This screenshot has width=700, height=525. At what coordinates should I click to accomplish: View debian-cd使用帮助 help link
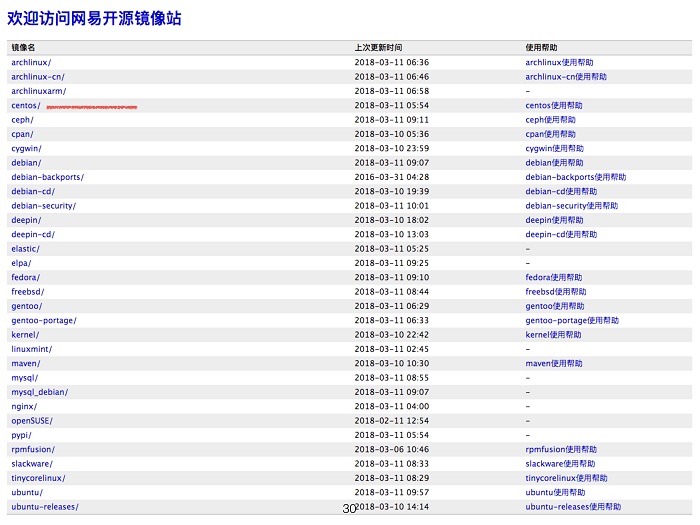[561, 191]
